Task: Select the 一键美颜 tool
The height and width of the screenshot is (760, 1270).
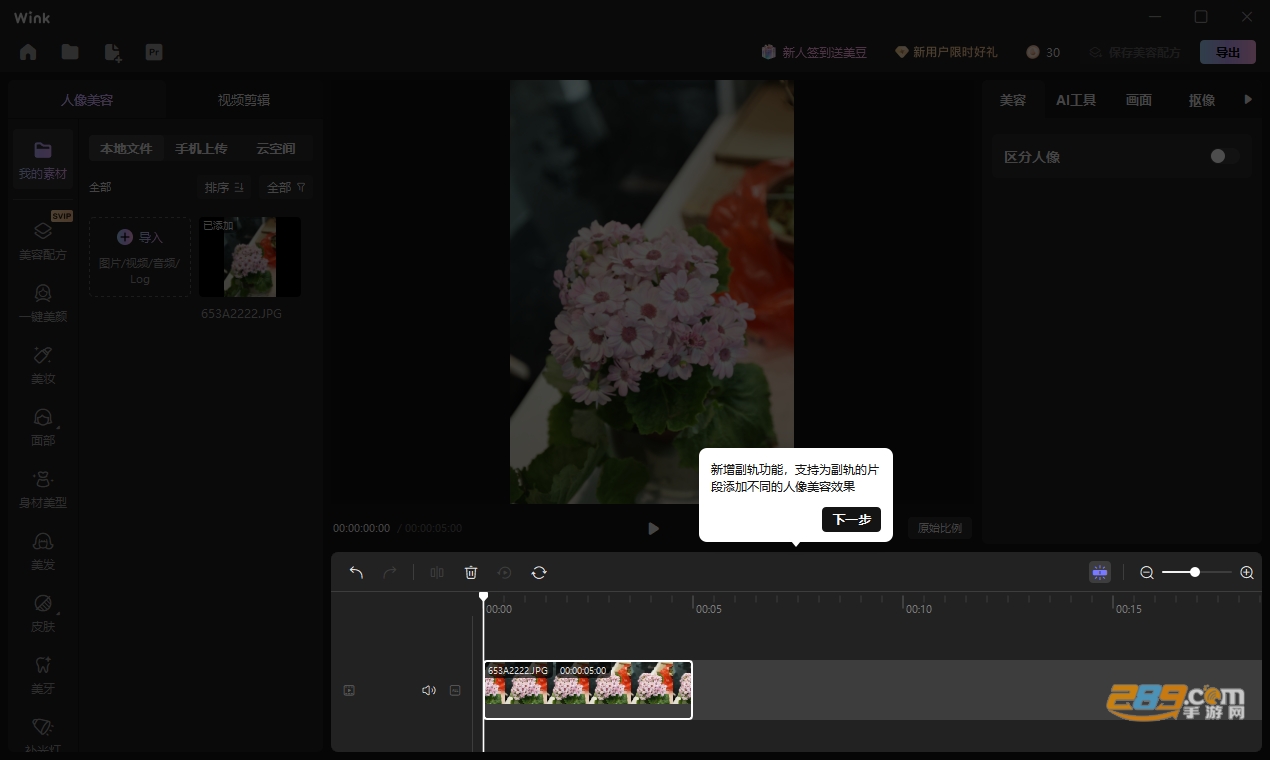Action: point(43,304)
